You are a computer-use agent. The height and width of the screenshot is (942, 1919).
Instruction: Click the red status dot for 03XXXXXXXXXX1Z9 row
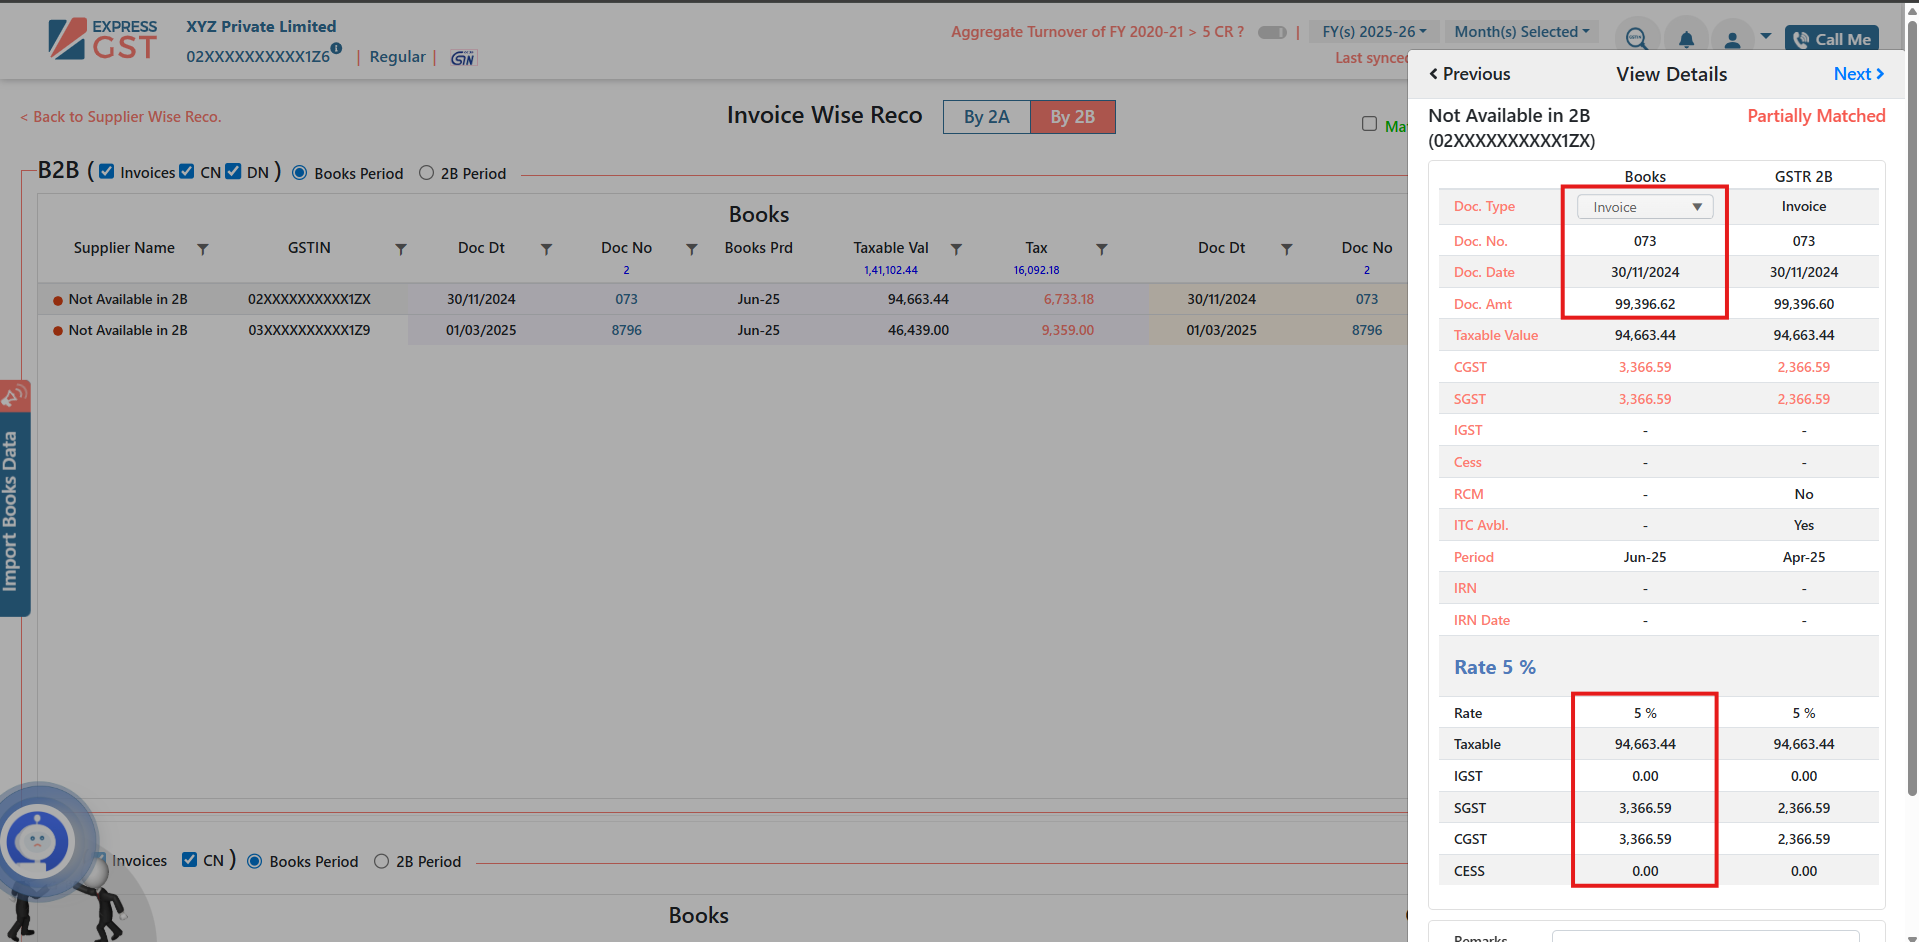coord(58,331)
